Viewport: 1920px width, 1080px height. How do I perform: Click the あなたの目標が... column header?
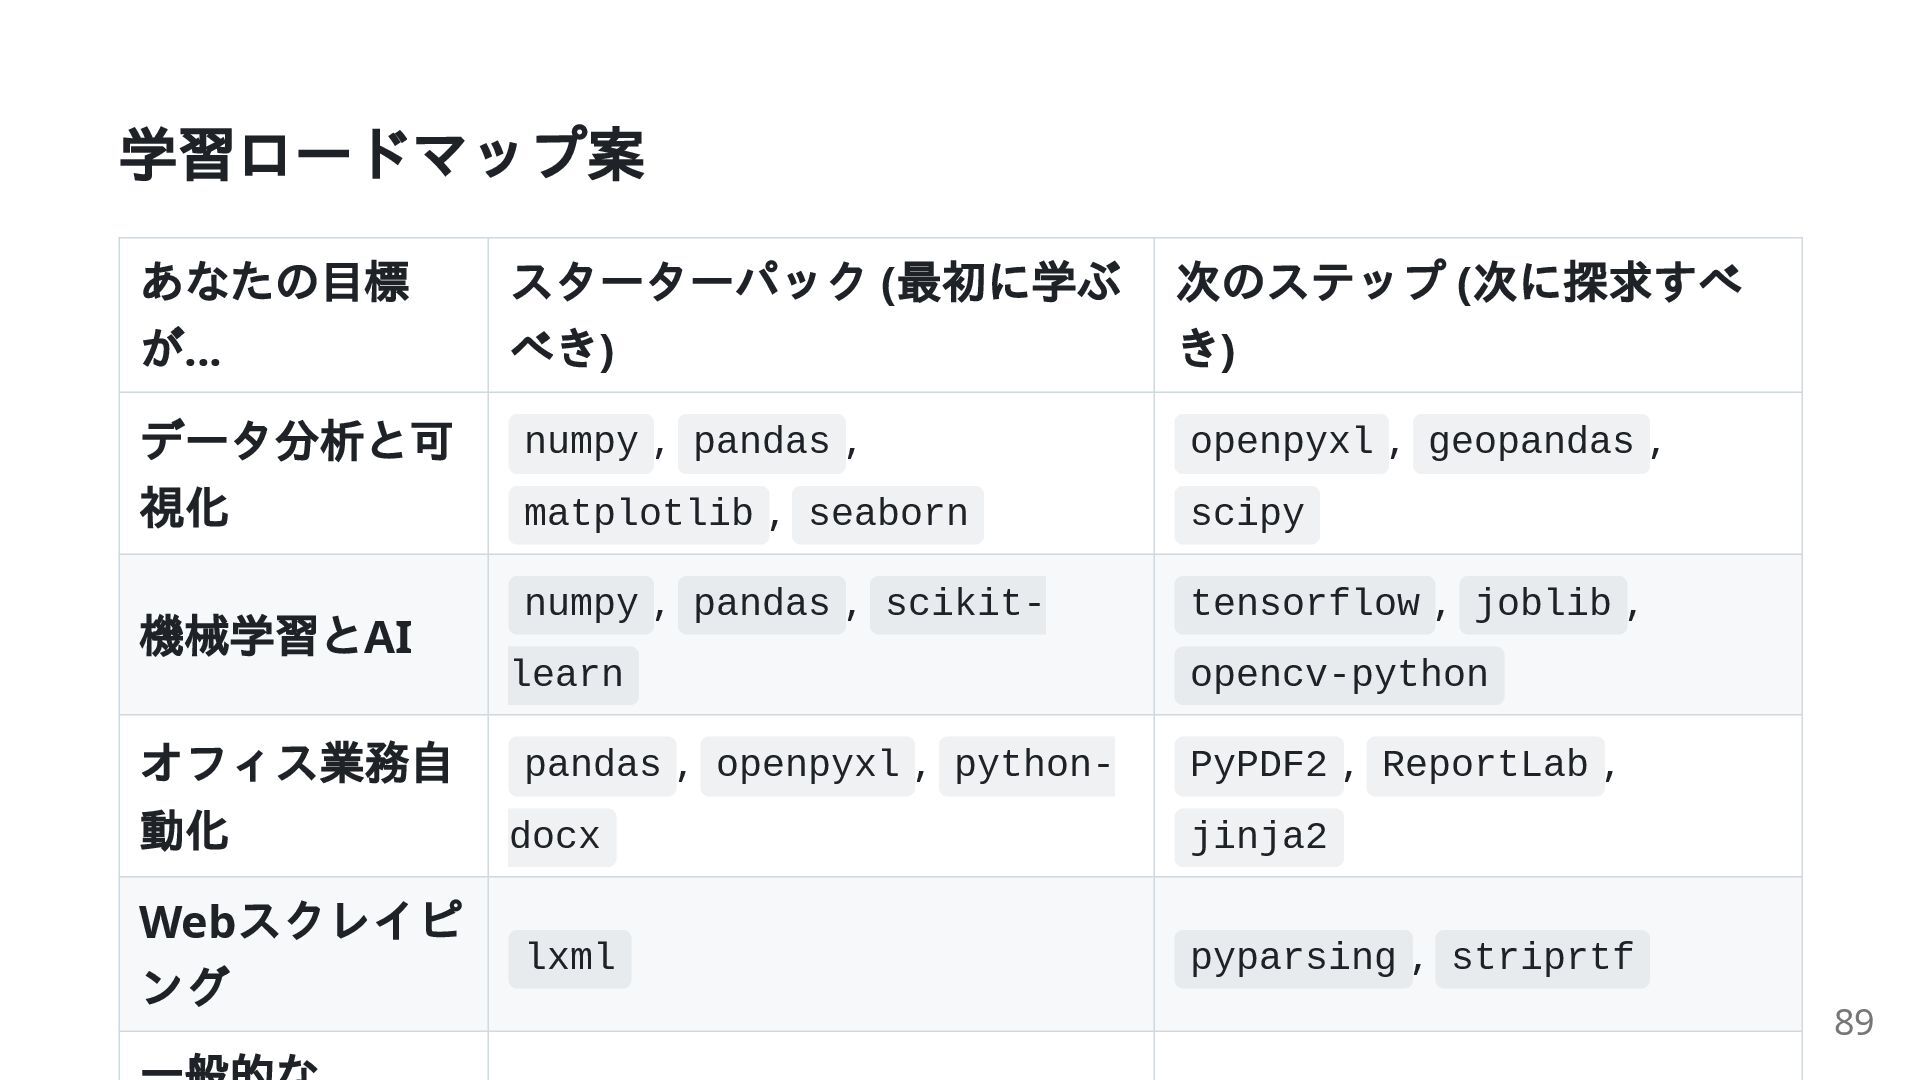(x=275, y=314)
